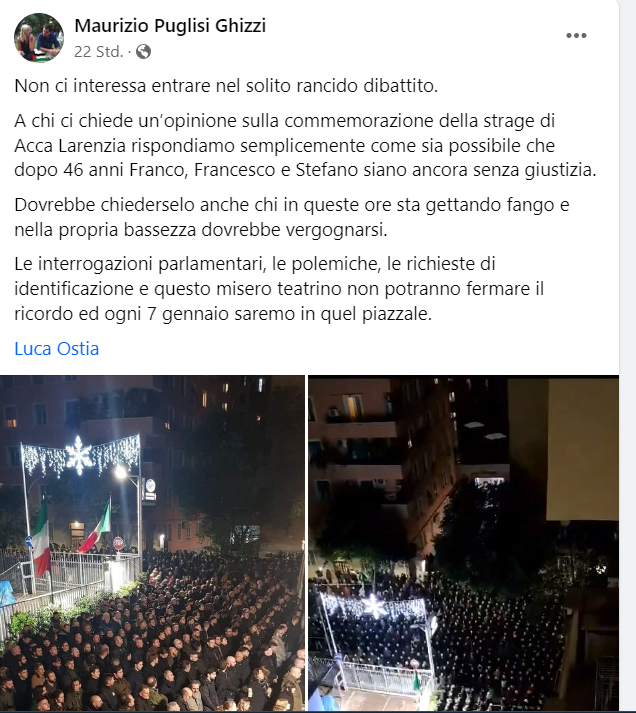Open Maurizio Puglisi Ghizzi's profile picture
636x713 pixels.
tap(39, 37)
